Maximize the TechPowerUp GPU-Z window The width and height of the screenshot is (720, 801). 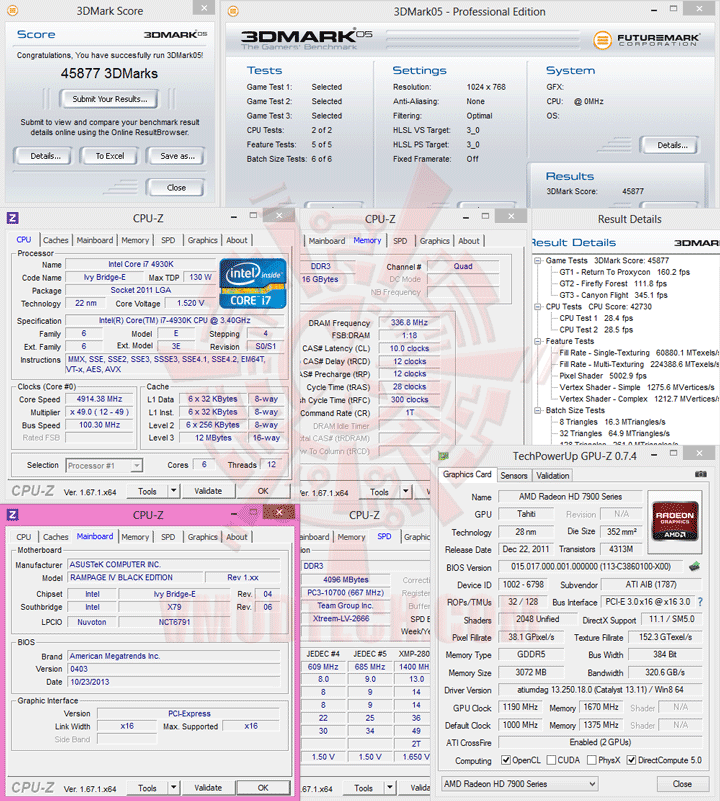[673, 454]
